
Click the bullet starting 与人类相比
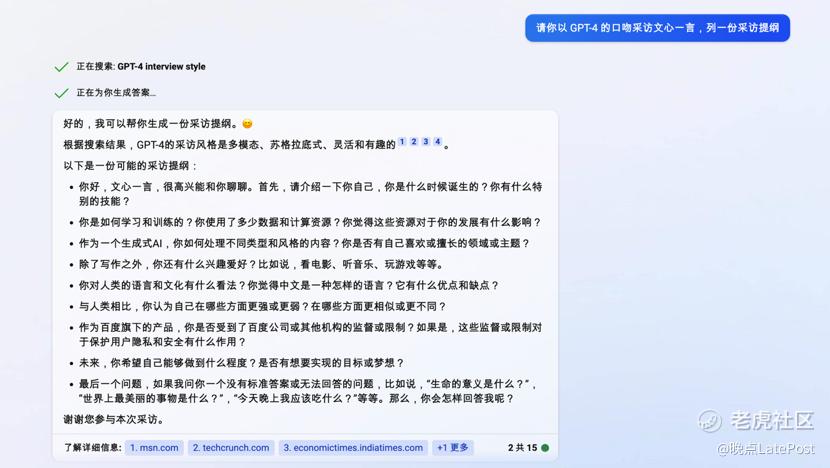[263, 307]
